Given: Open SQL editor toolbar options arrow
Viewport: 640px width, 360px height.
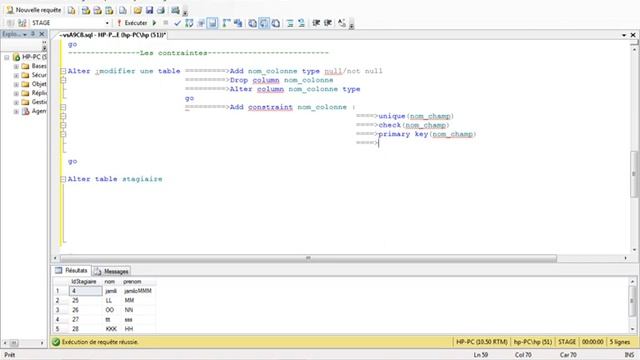Looking at the screenshot, I should point(351,25).
